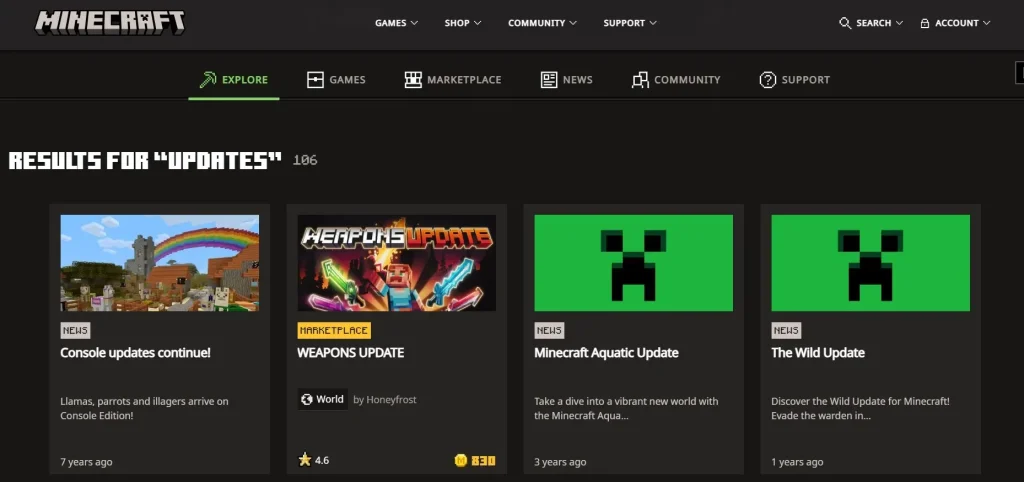Click the News tag on Console updates card

pyautogui.click(x=75, y=330)
